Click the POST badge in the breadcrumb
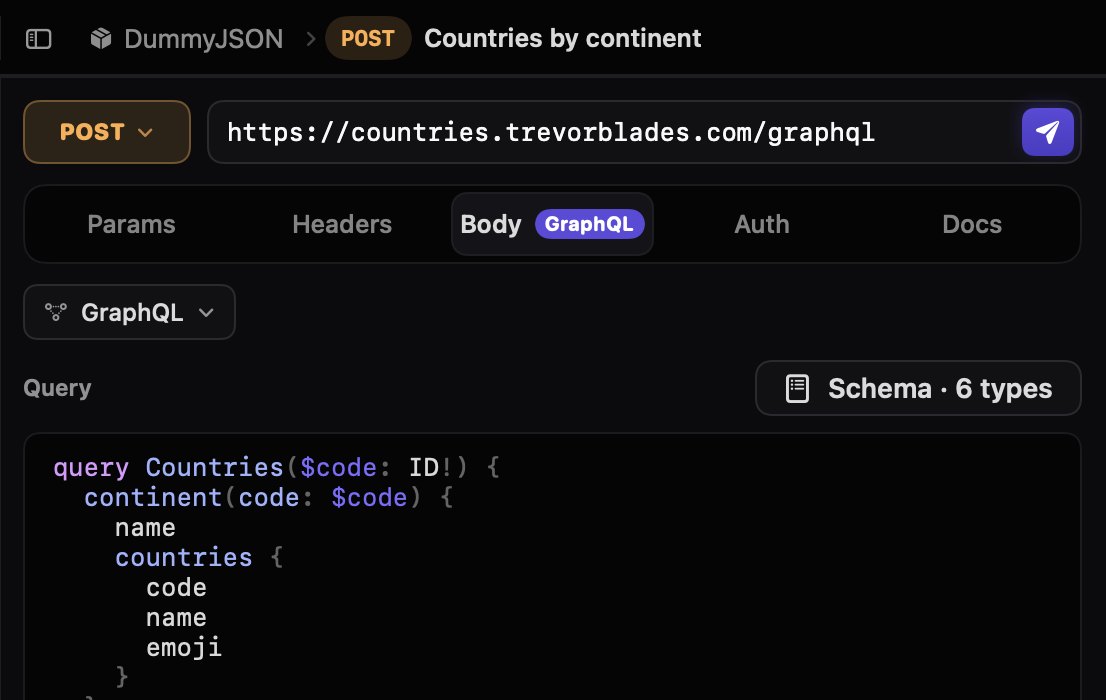The width and height of the screenshot is (1106, 700). pyautogui.click(x=367, y=38)
